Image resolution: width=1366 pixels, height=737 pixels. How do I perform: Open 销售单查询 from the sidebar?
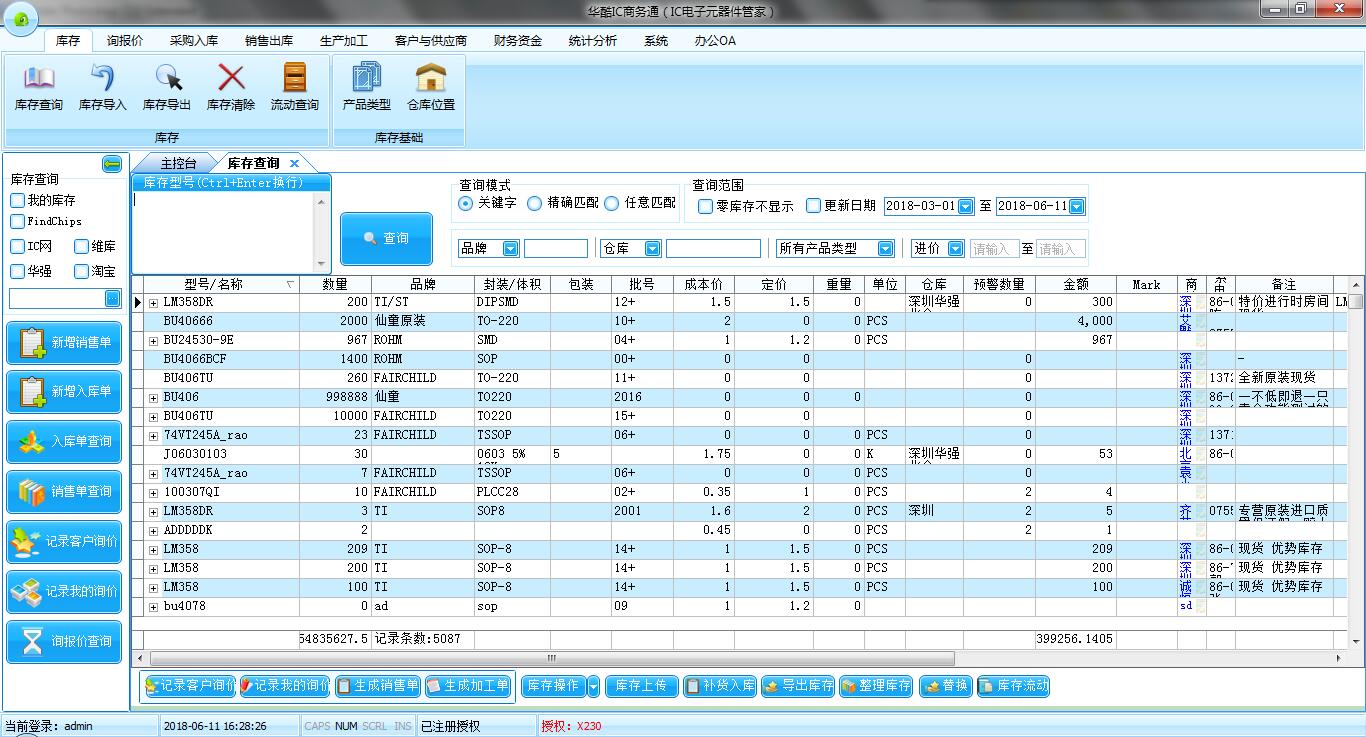point(64,492)
